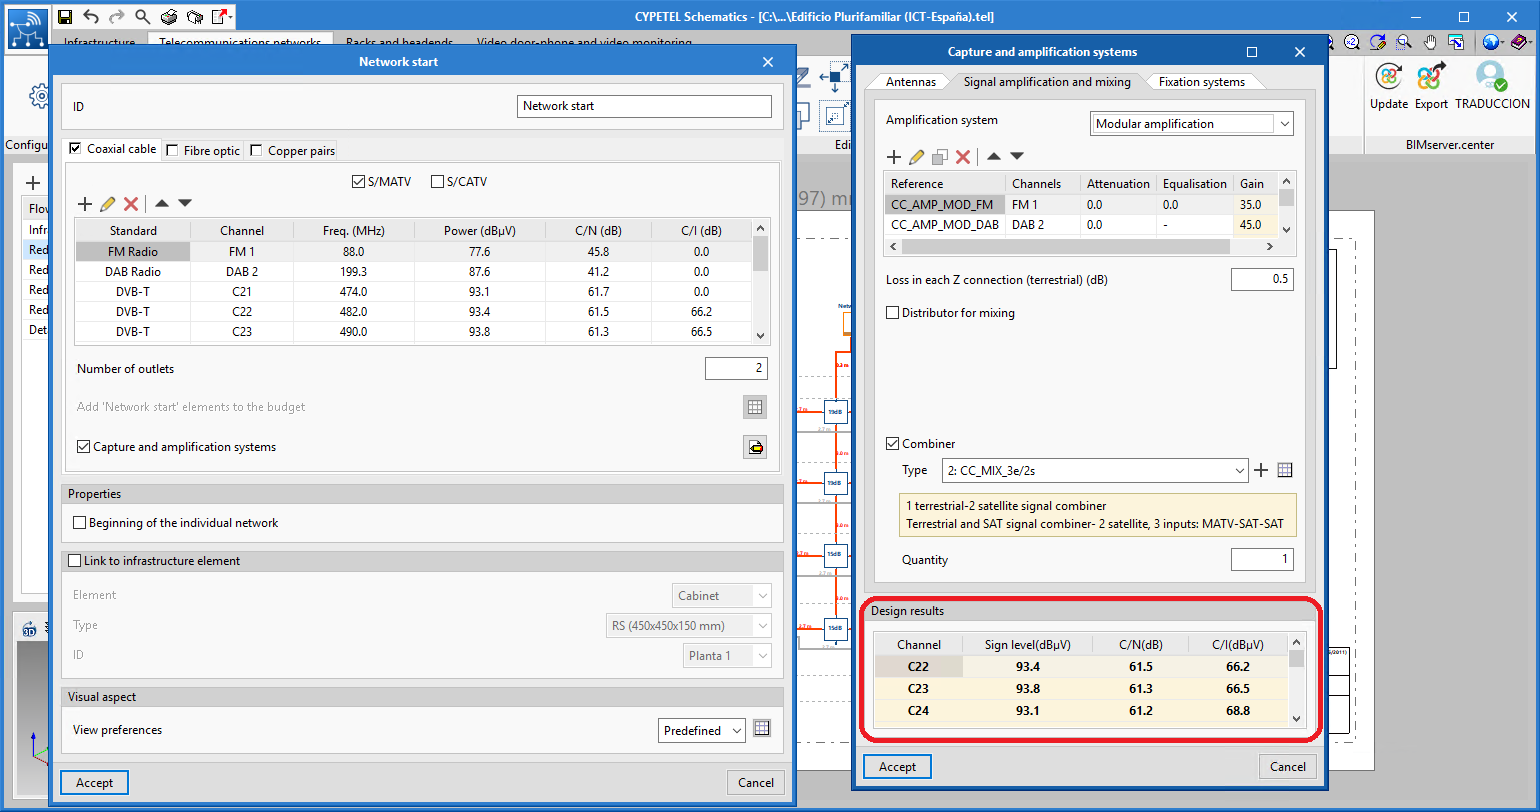This screenshot has width=1540, height=812.
Task: Enable the Fibre optic checkbox
Action: 173,151
